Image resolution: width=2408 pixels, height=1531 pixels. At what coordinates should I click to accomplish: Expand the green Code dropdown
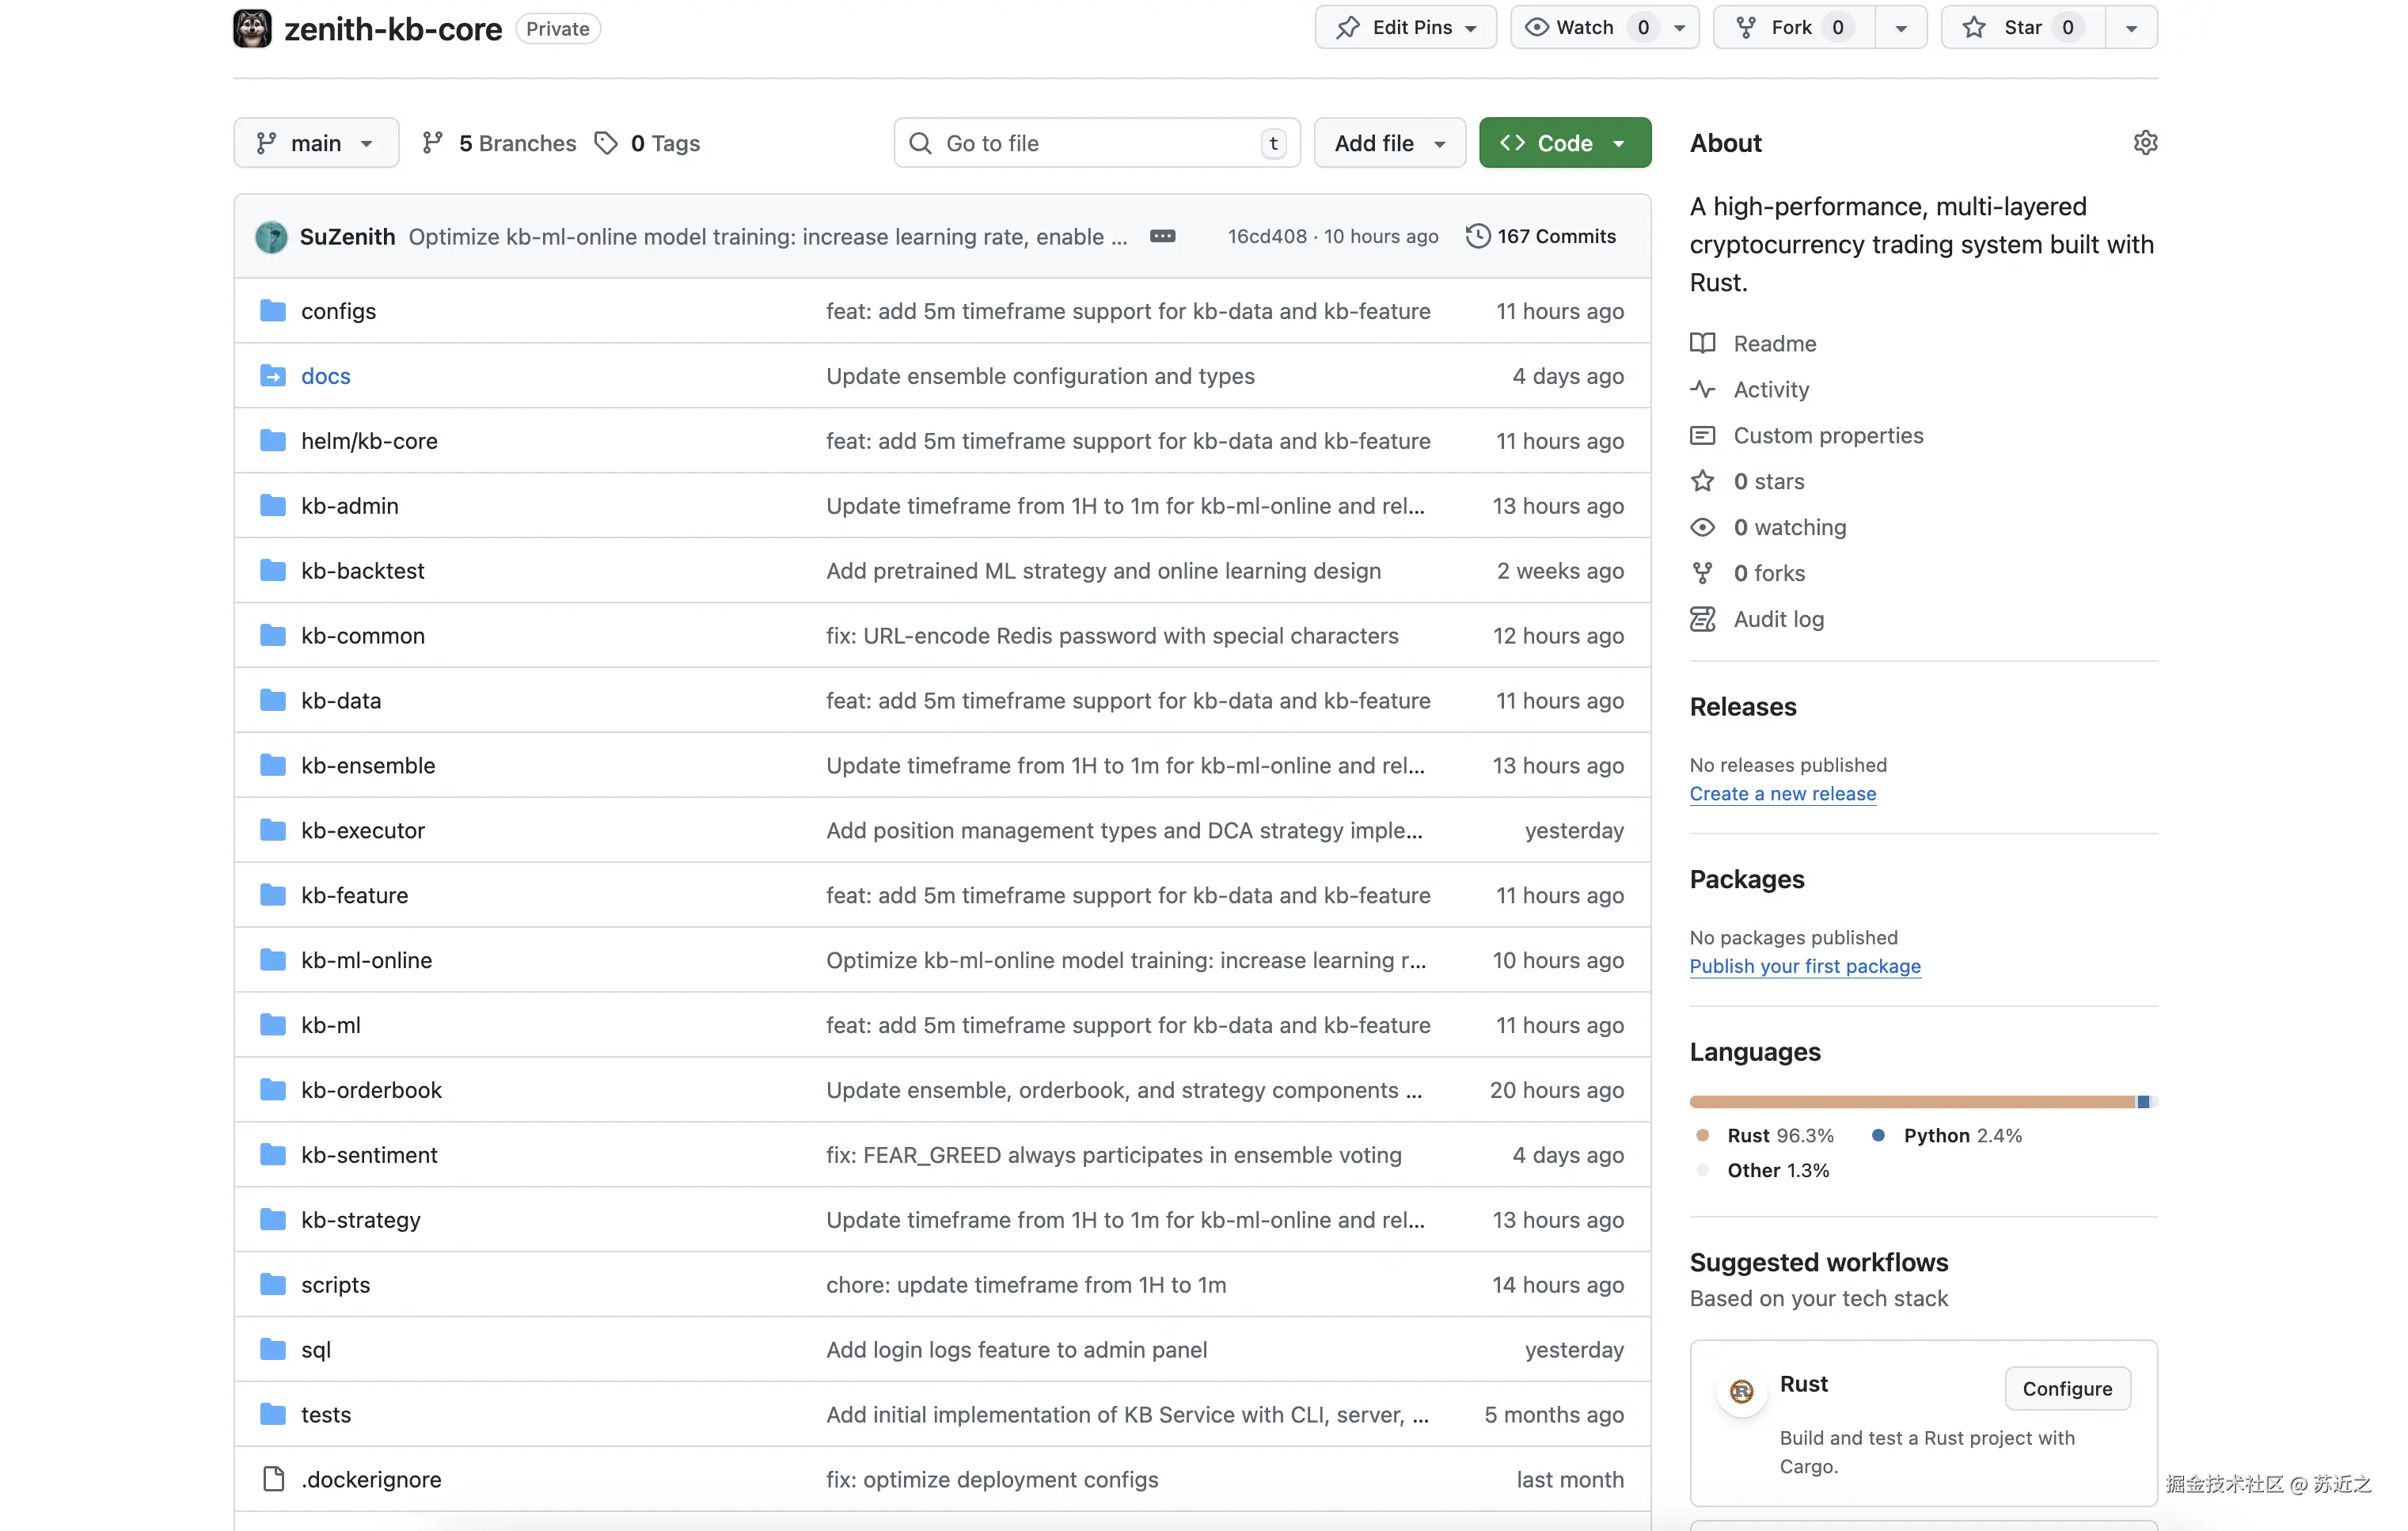point(1564,143)
